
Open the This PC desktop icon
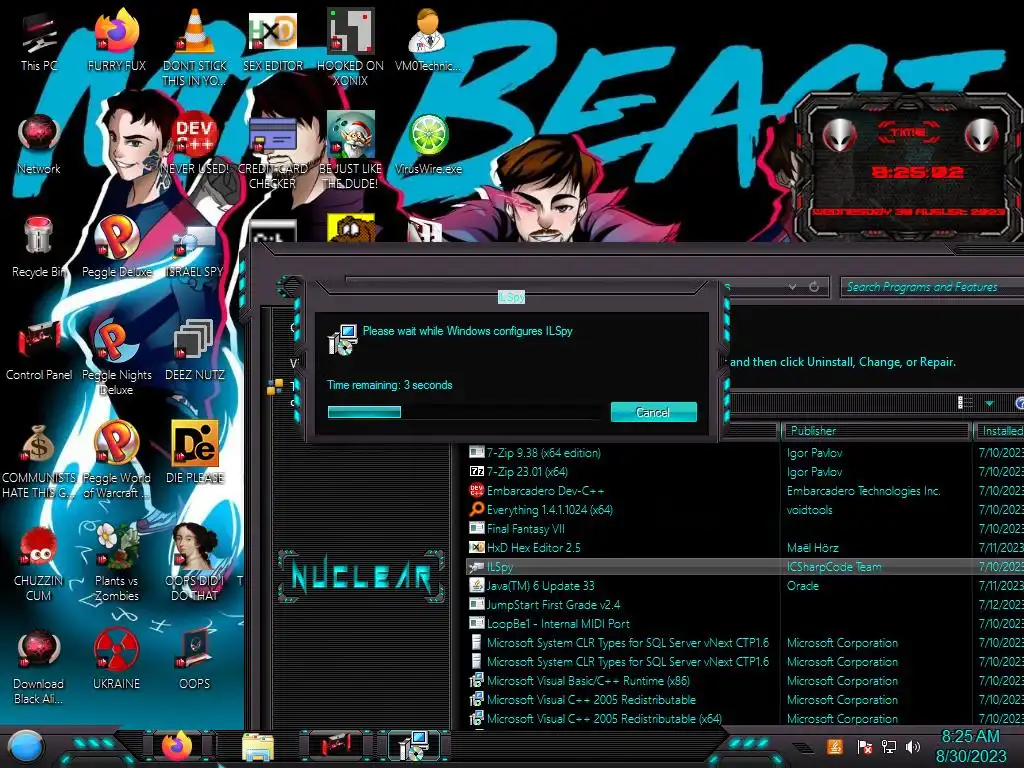click(x=39, y=41)
